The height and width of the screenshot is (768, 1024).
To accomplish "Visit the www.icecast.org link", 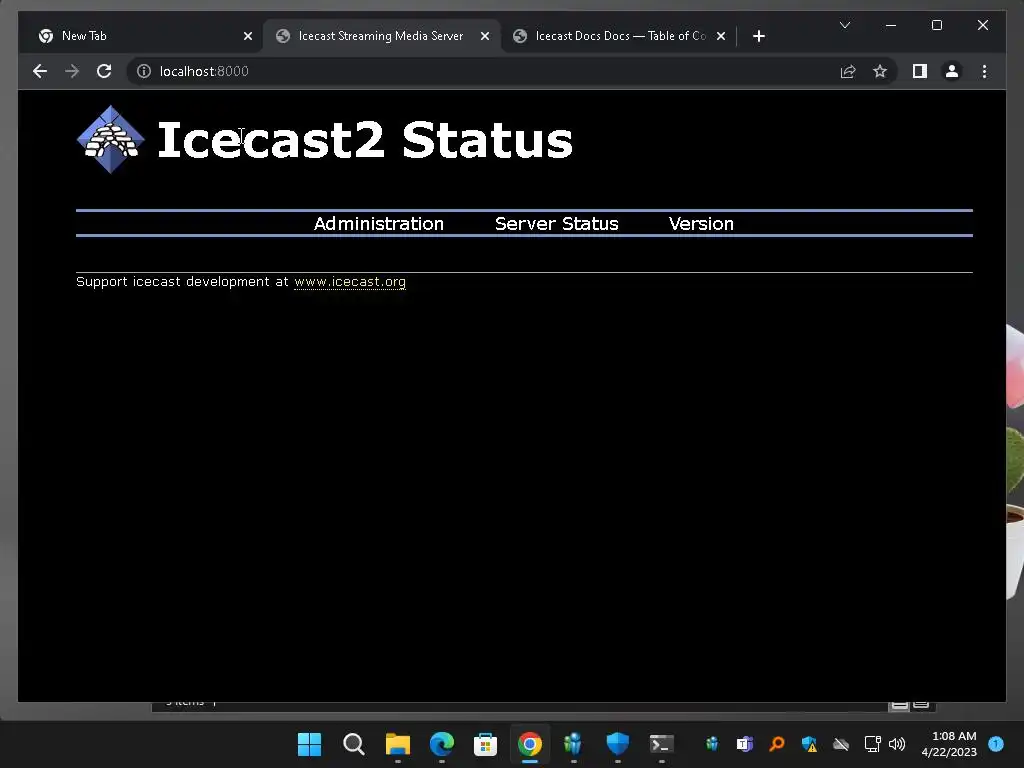I will point(350,281).
